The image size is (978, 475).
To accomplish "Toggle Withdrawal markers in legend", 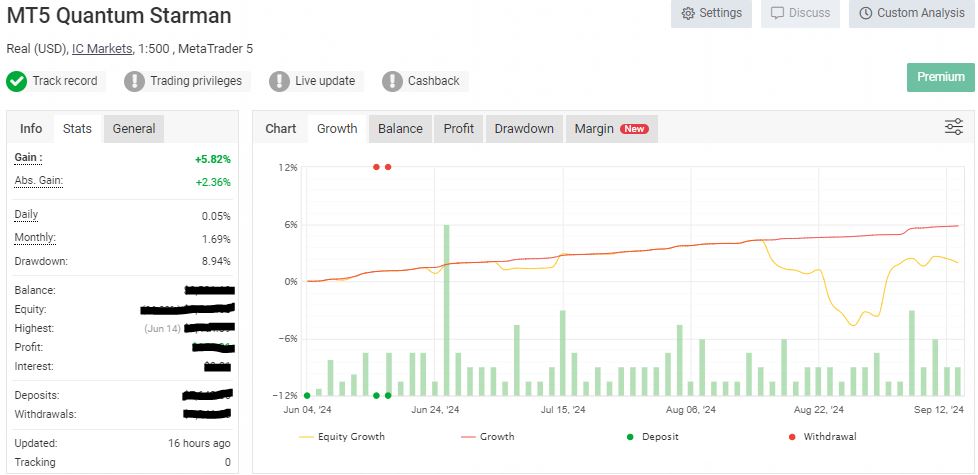I will pos(823,437).
